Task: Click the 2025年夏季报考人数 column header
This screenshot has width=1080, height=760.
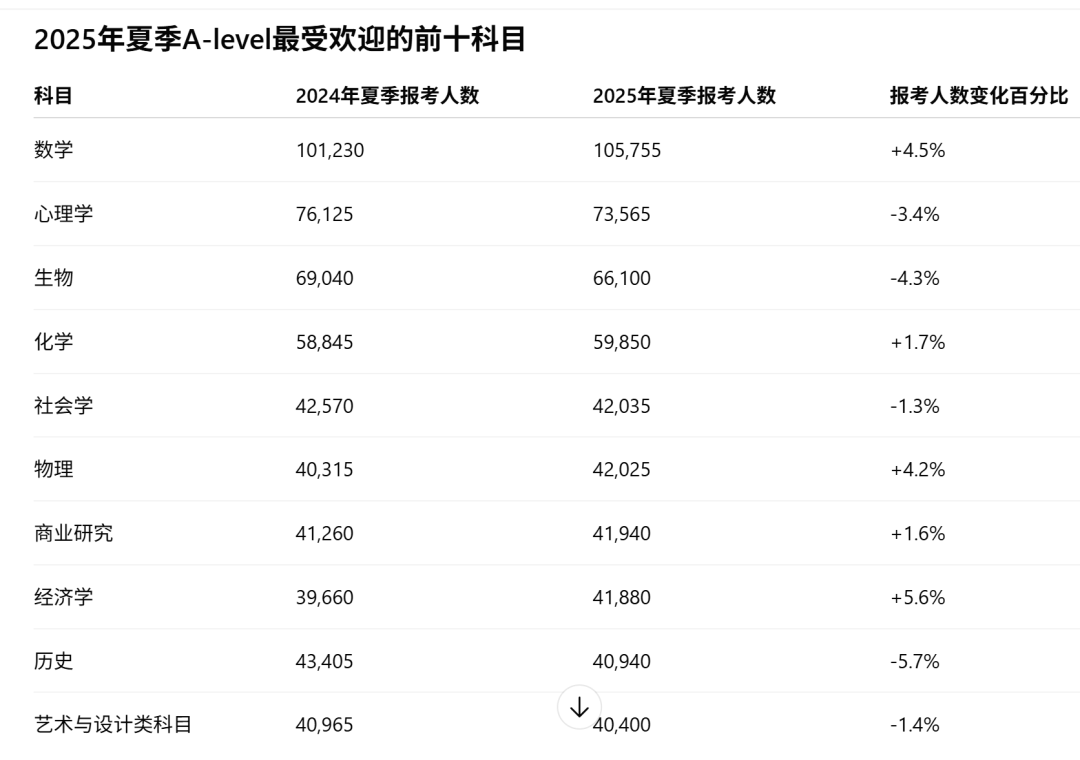Action: [x=684, y=95]
